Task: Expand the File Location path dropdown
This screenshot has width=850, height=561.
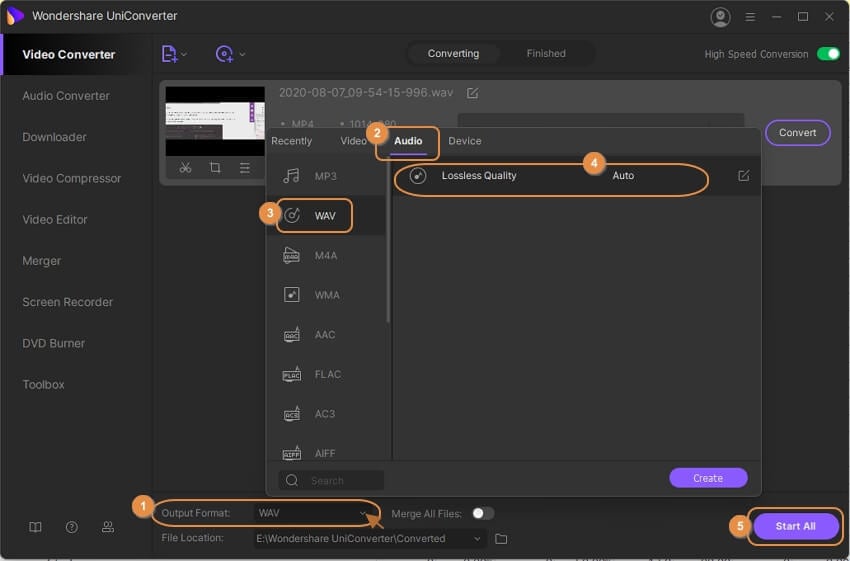Action: (477, 539)
